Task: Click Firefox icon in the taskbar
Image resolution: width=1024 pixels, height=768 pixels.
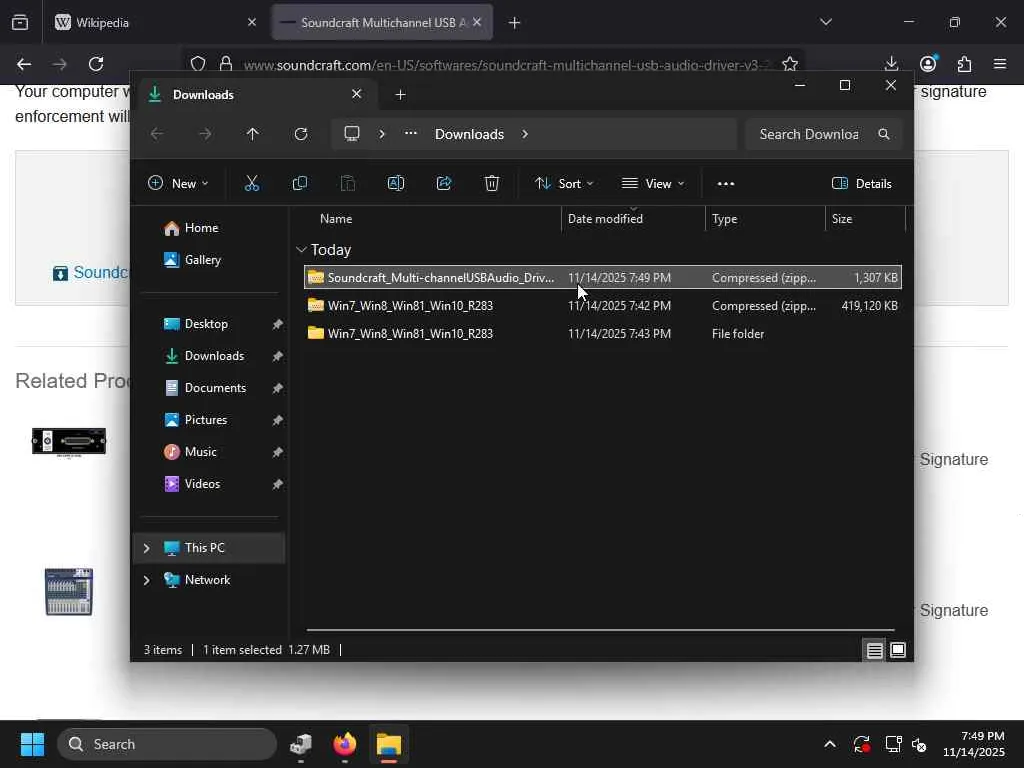Action: click(345, 744)
